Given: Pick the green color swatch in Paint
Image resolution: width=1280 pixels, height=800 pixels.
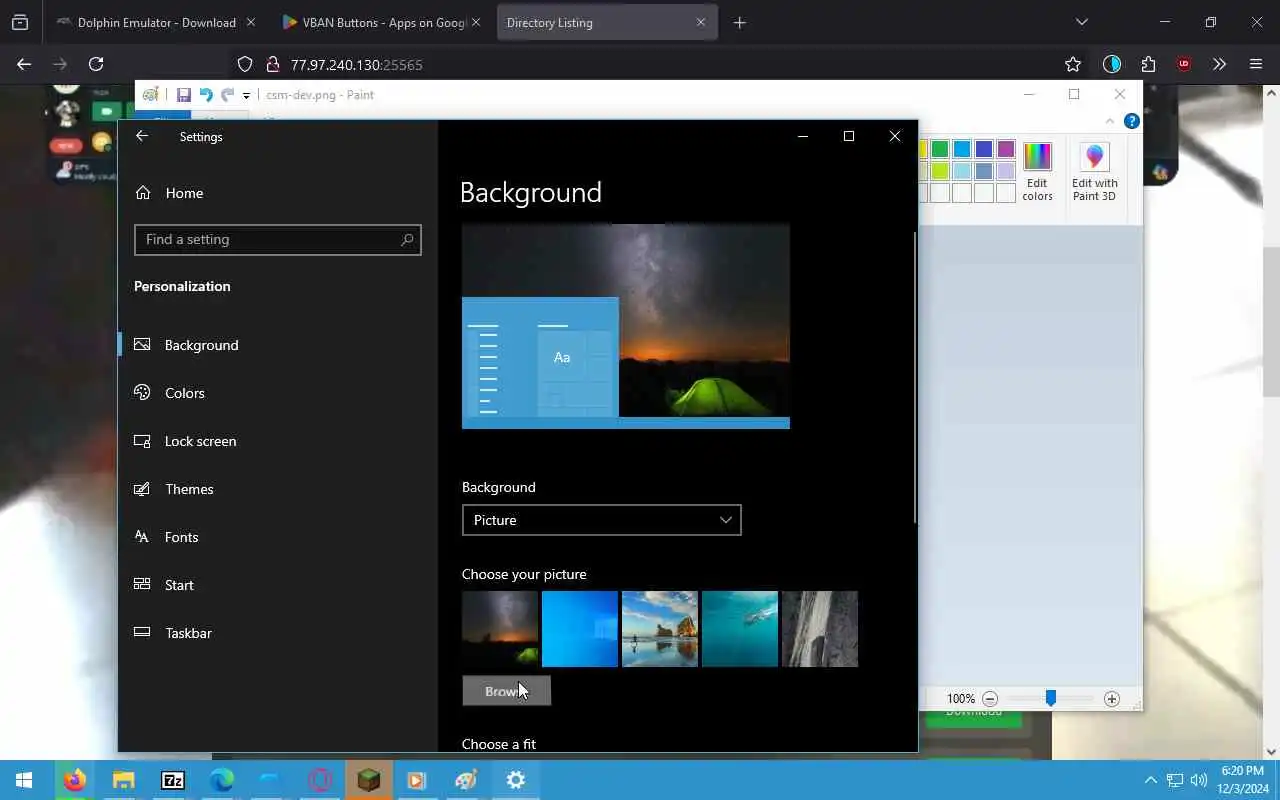Looking at the screenshot, I should click(940, 149).
